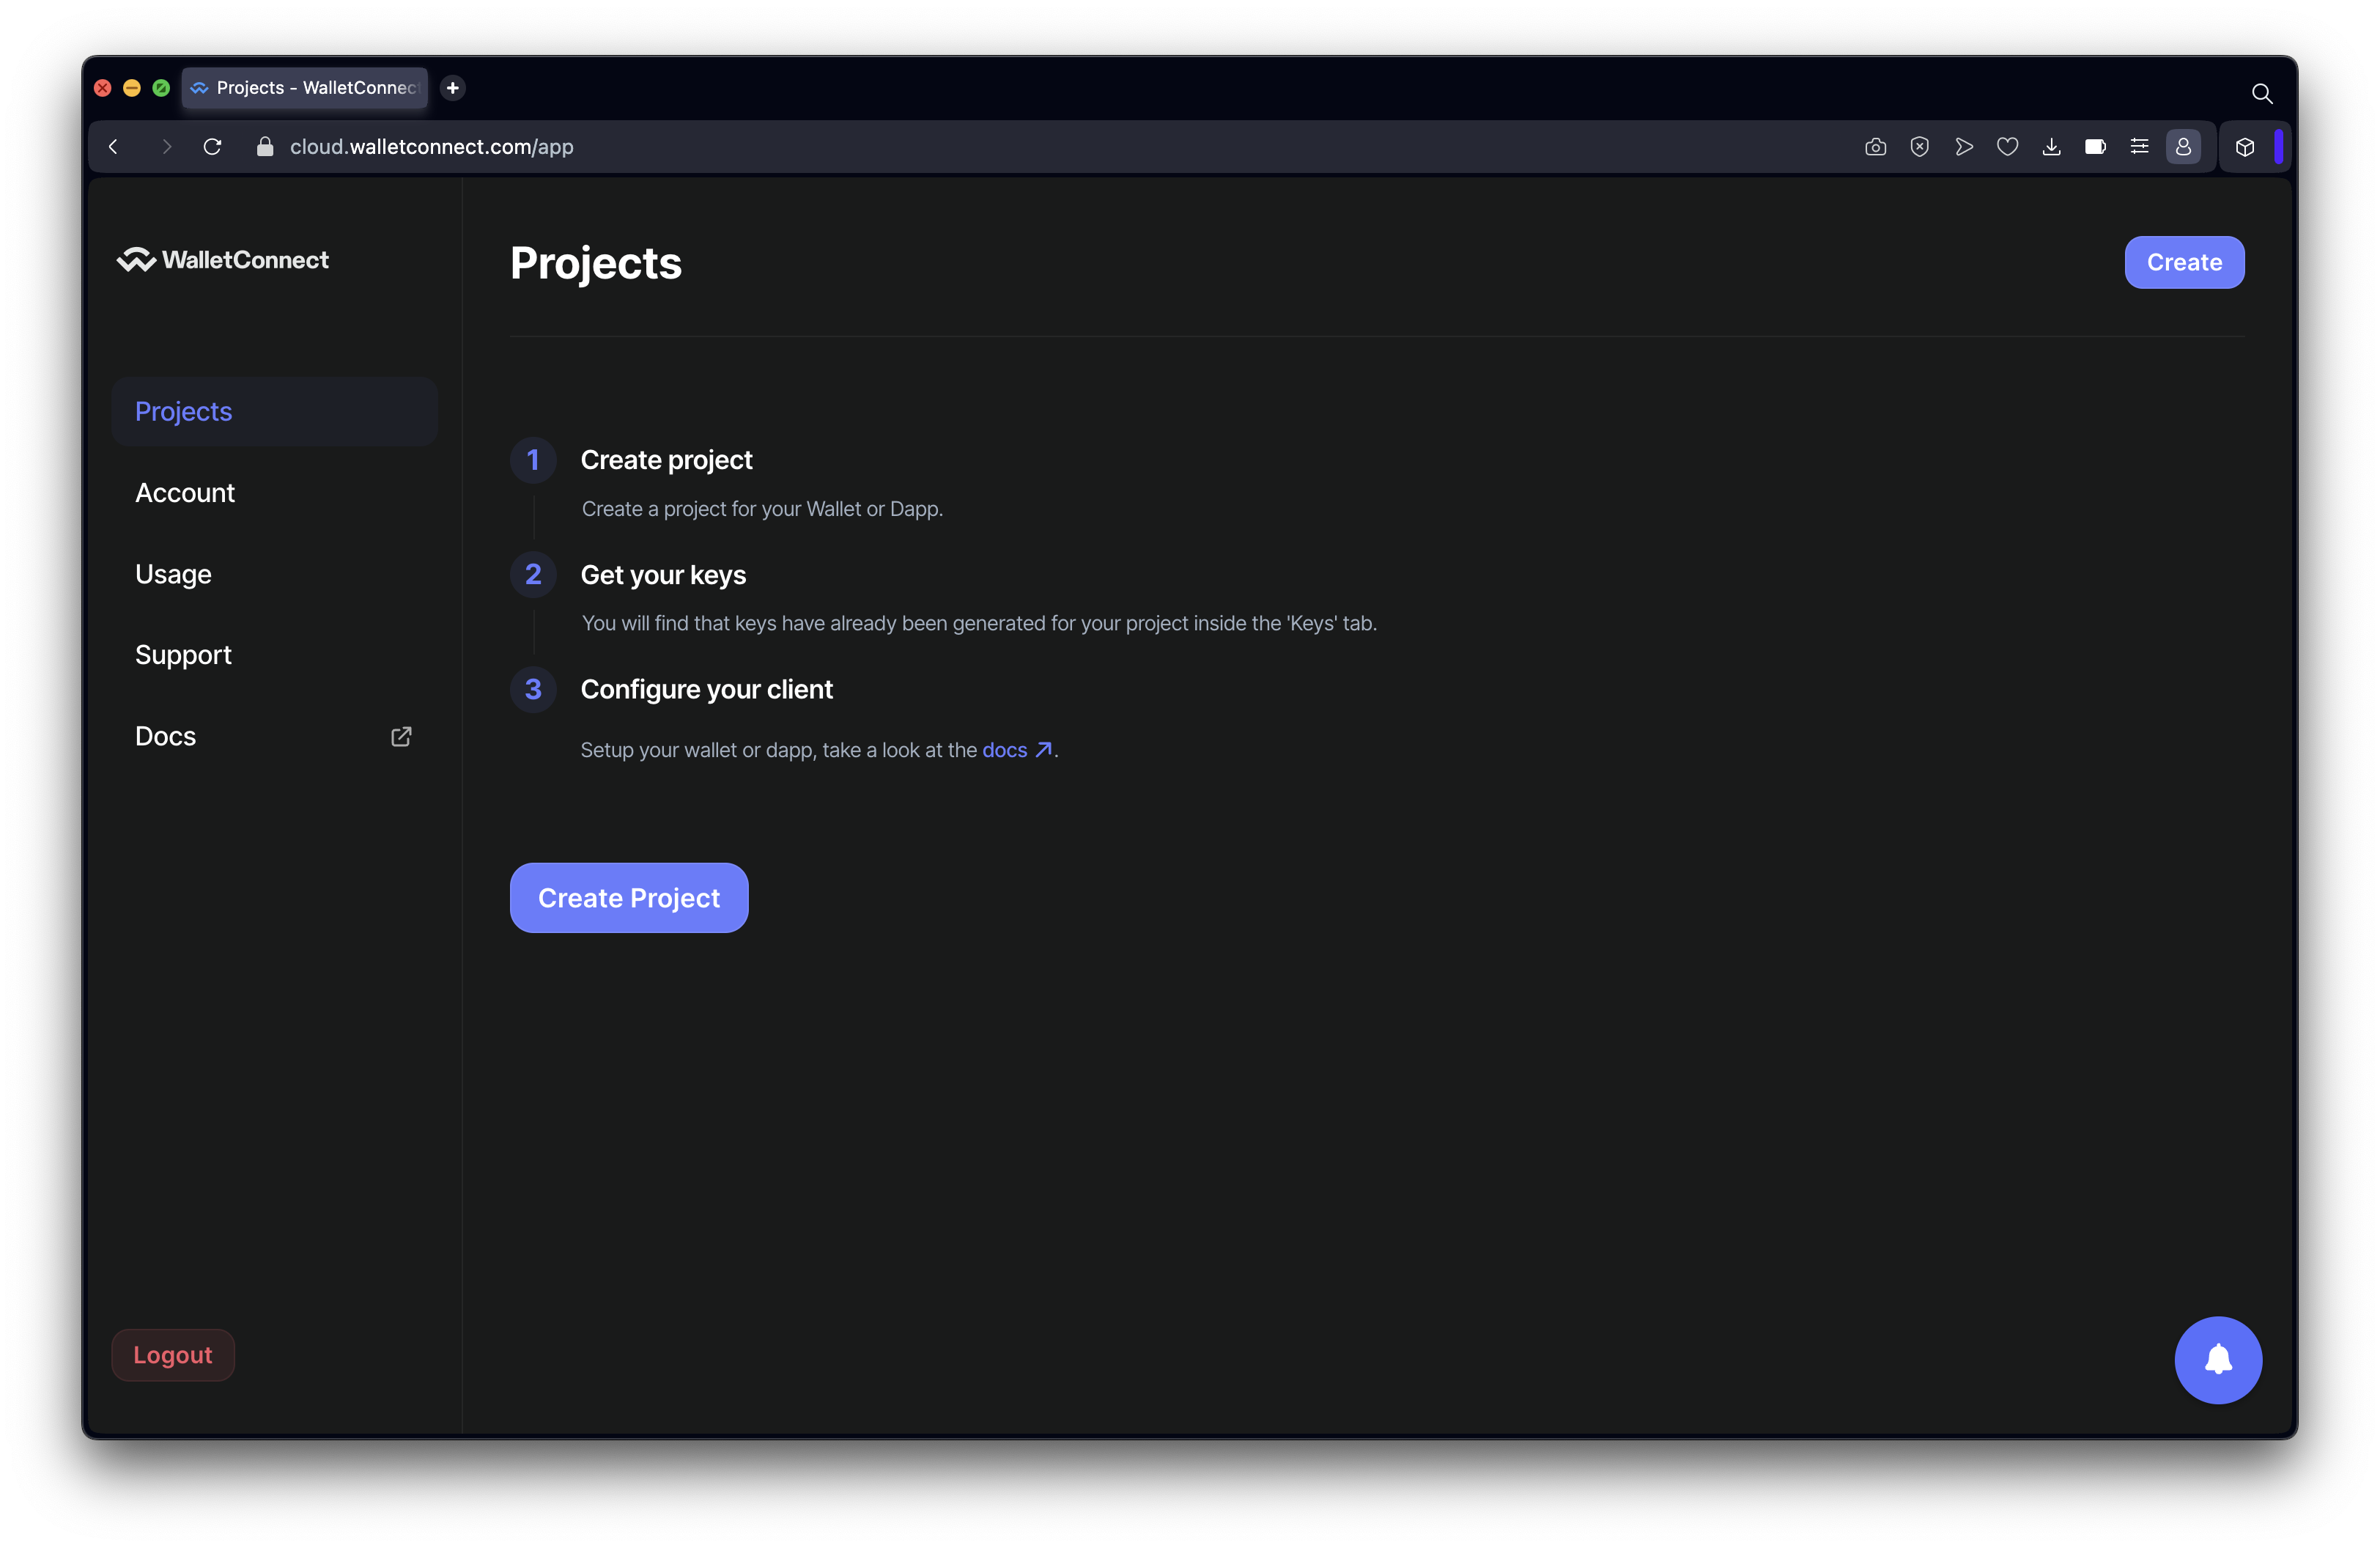Open the extensions cube icon
2380x1548 pixels.
pyautogui.click(x=2245, y=147)
